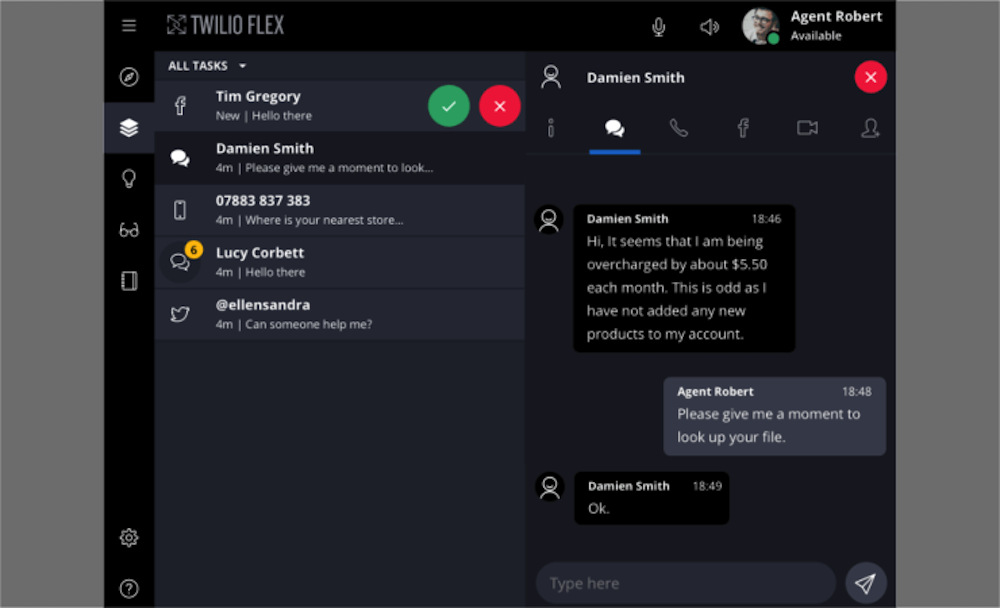Select the layers tasks icon in sidebar
Screen dimensions: 1000x608
(129, 128)
